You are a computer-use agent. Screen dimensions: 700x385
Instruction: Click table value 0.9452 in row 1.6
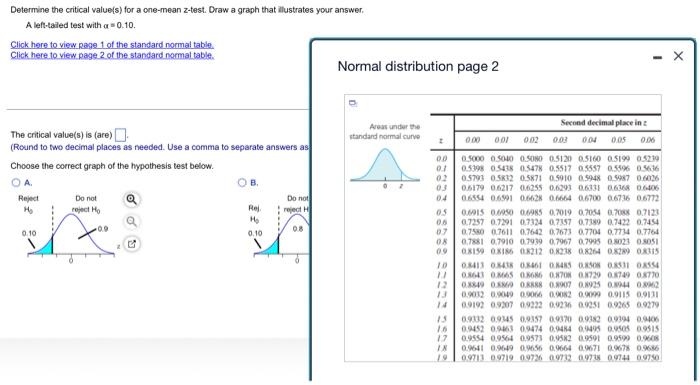pyautogui.click(x=472, y=329)
